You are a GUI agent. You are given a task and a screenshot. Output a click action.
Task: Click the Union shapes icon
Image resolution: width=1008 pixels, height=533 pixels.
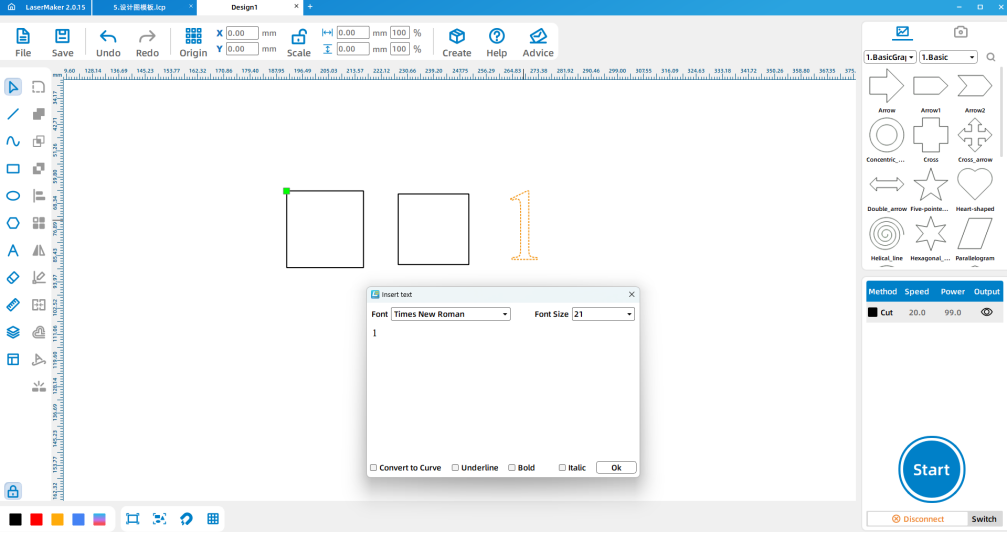point(39,114)
